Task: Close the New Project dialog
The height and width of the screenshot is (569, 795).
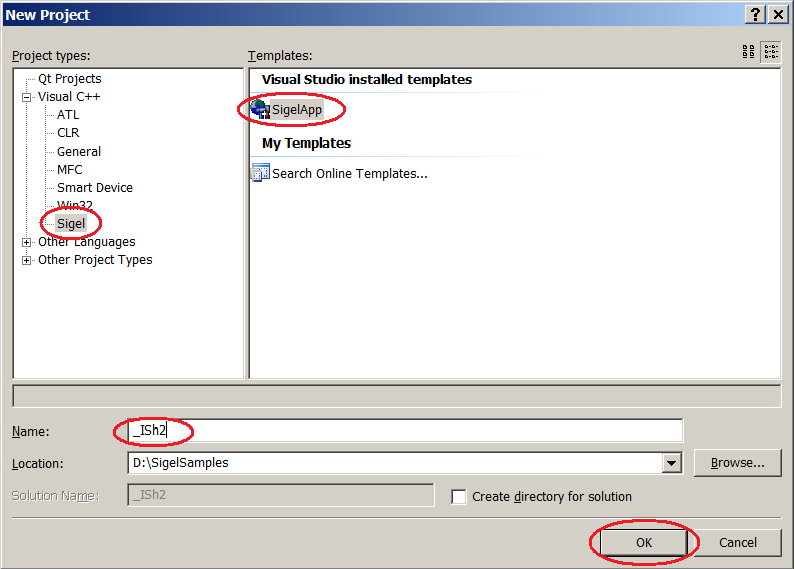Action: point(778,14)
